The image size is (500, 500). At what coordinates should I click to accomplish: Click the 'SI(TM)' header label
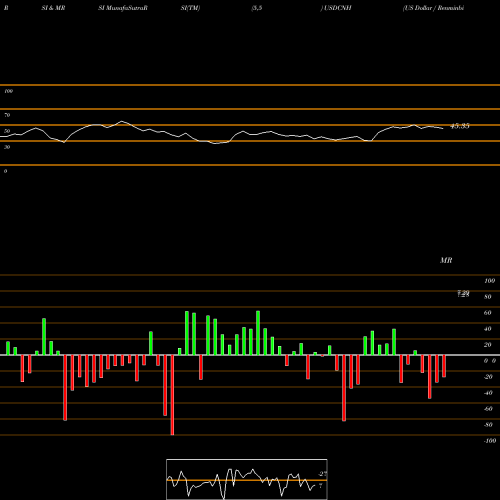click(x=190, y=8)
